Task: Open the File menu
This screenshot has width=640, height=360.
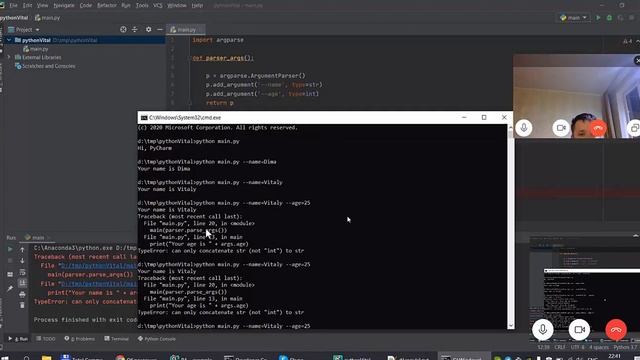Action: pos(13,5)
